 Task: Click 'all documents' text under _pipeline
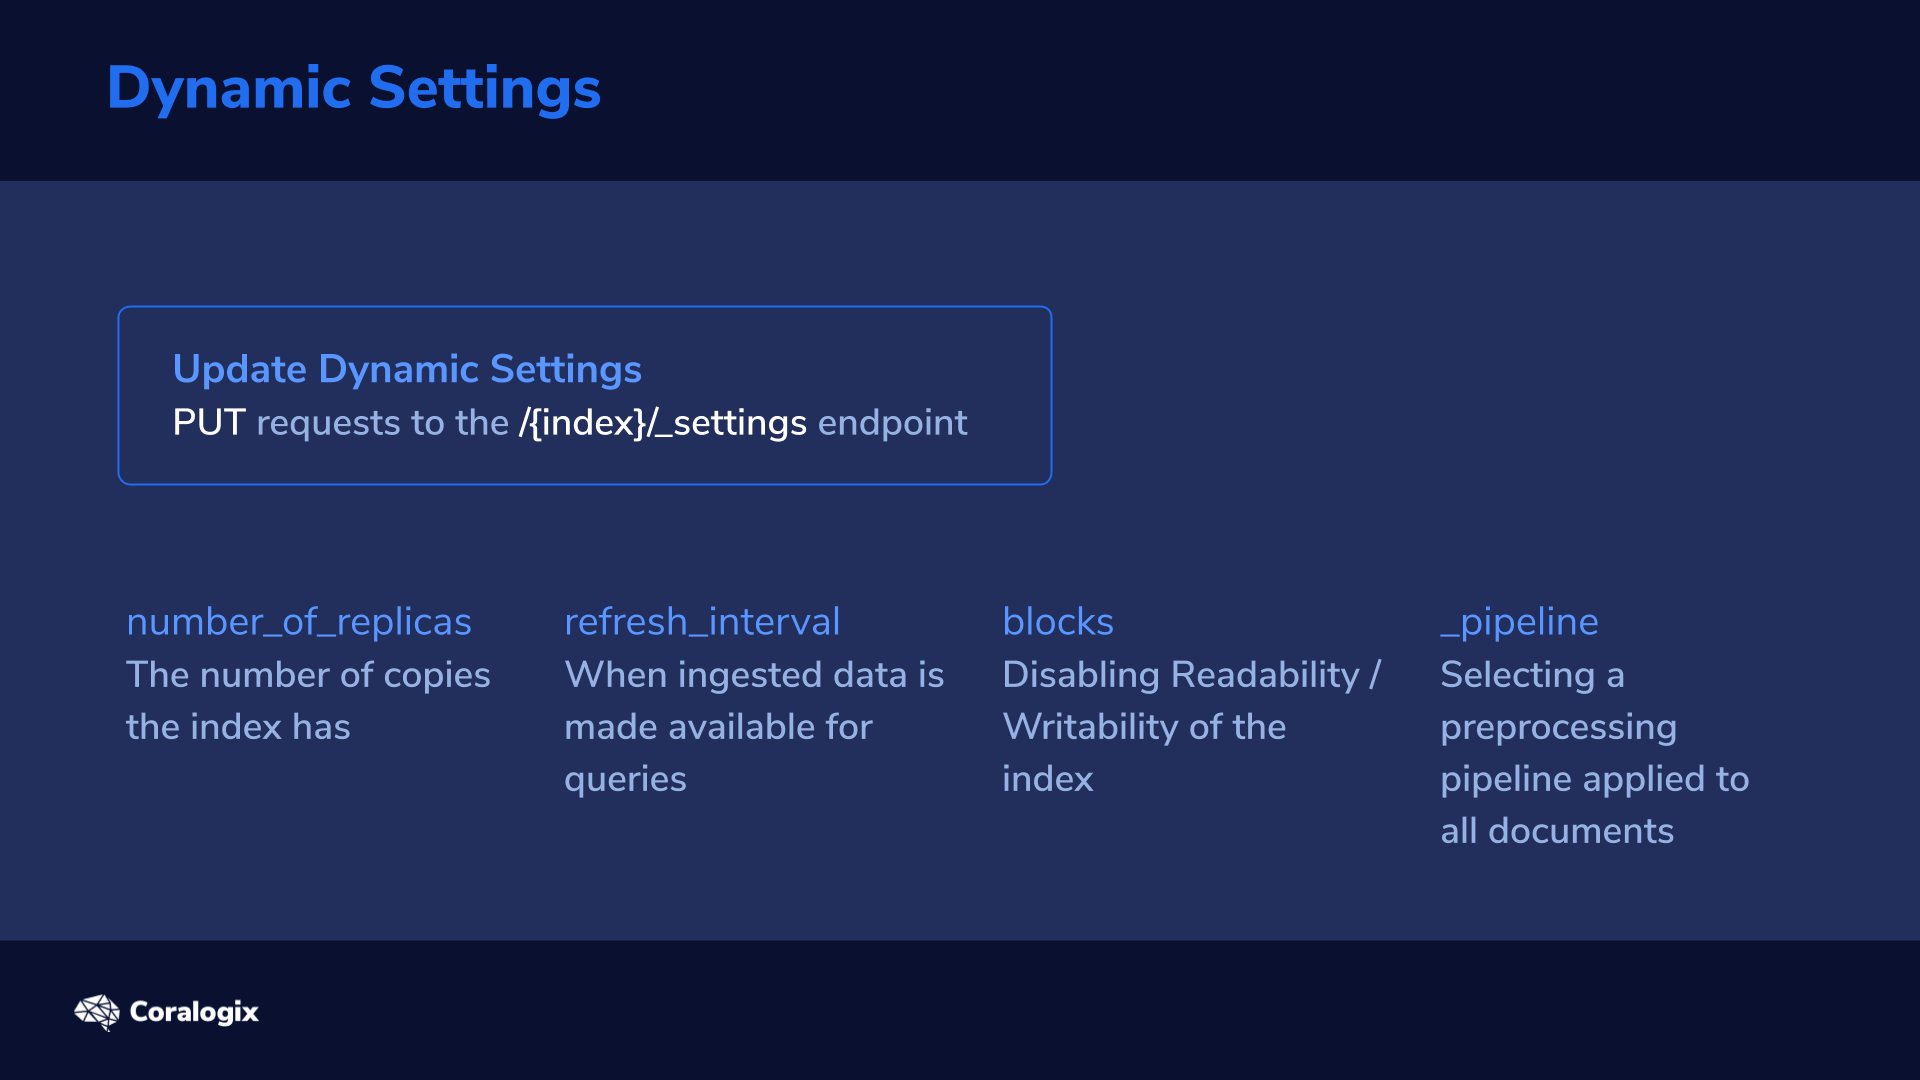click(x=1557, y=831)
